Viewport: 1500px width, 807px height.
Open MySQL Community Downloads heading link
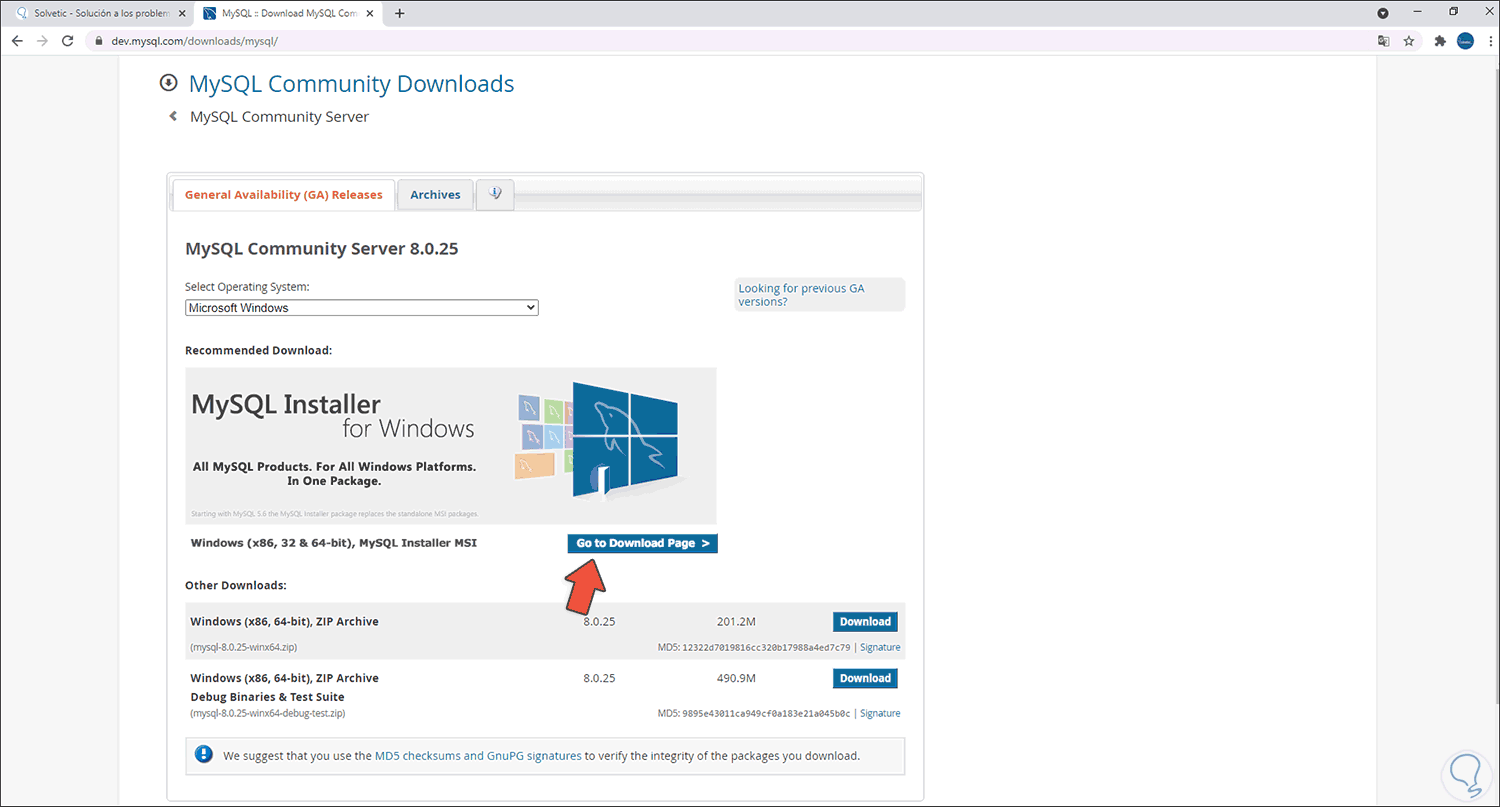coord(351,84)
